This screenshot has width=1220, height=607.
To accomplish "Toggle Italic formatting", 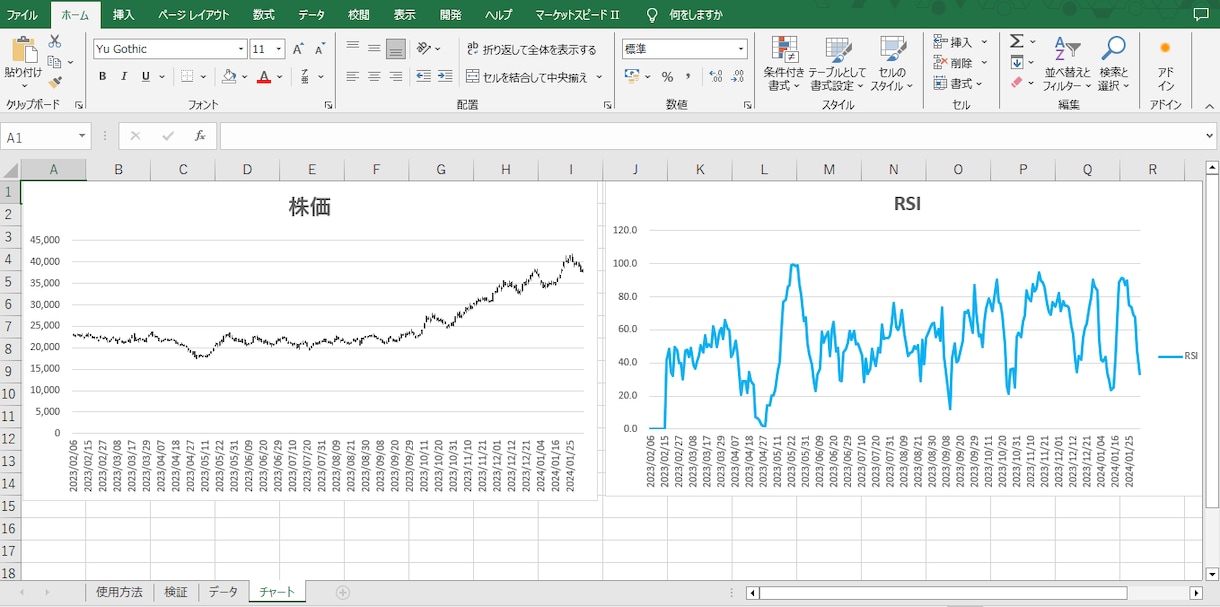I will tap(124, 77).
